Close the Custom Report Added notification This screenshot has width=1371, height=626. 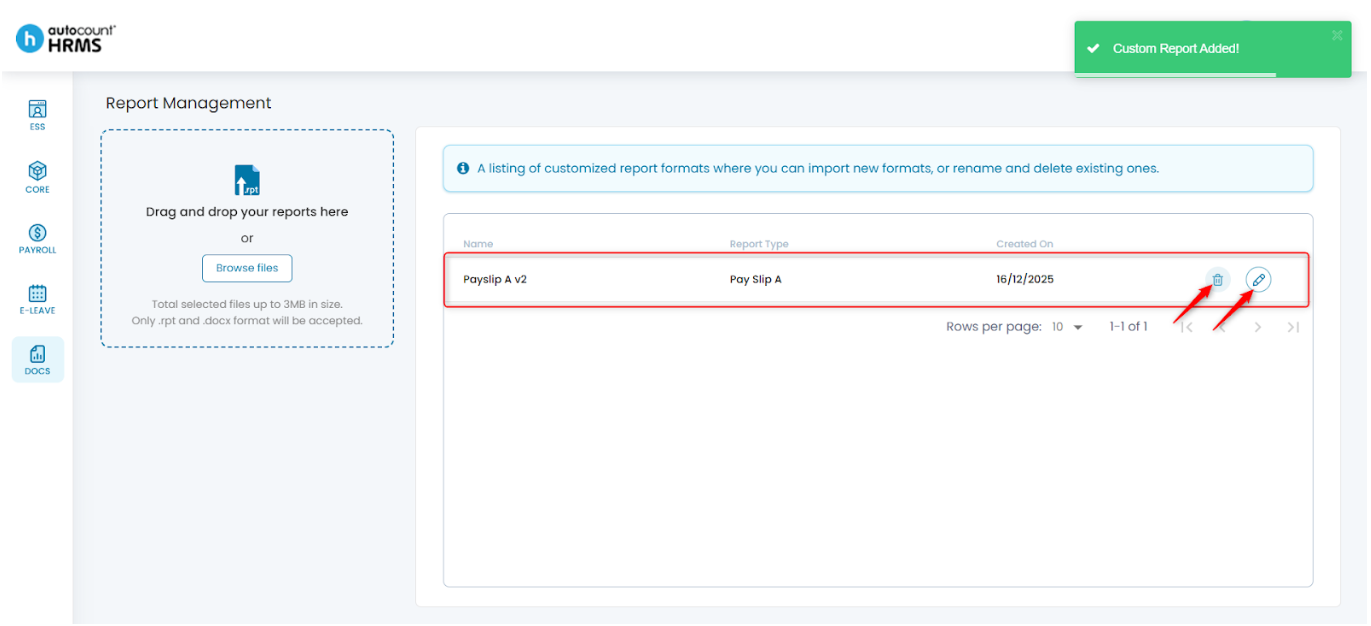1337,35
